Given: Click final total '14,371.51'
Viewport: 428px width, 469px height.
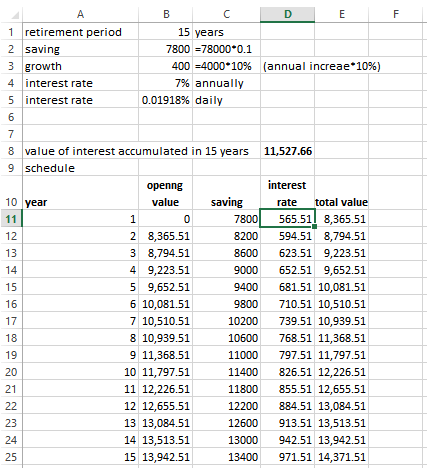Looking at the screenshot, I should [342, 457].
